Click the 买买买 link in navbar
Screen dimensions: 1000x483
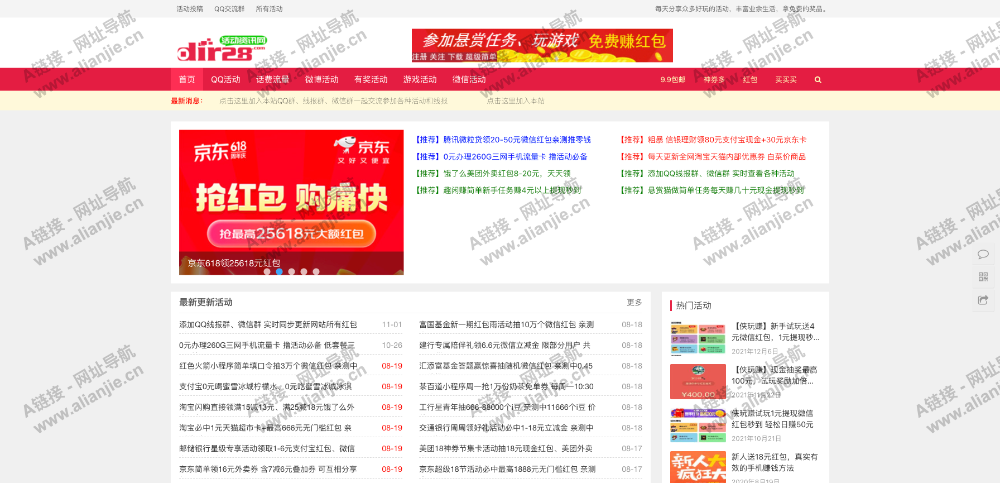click(786, 79)
